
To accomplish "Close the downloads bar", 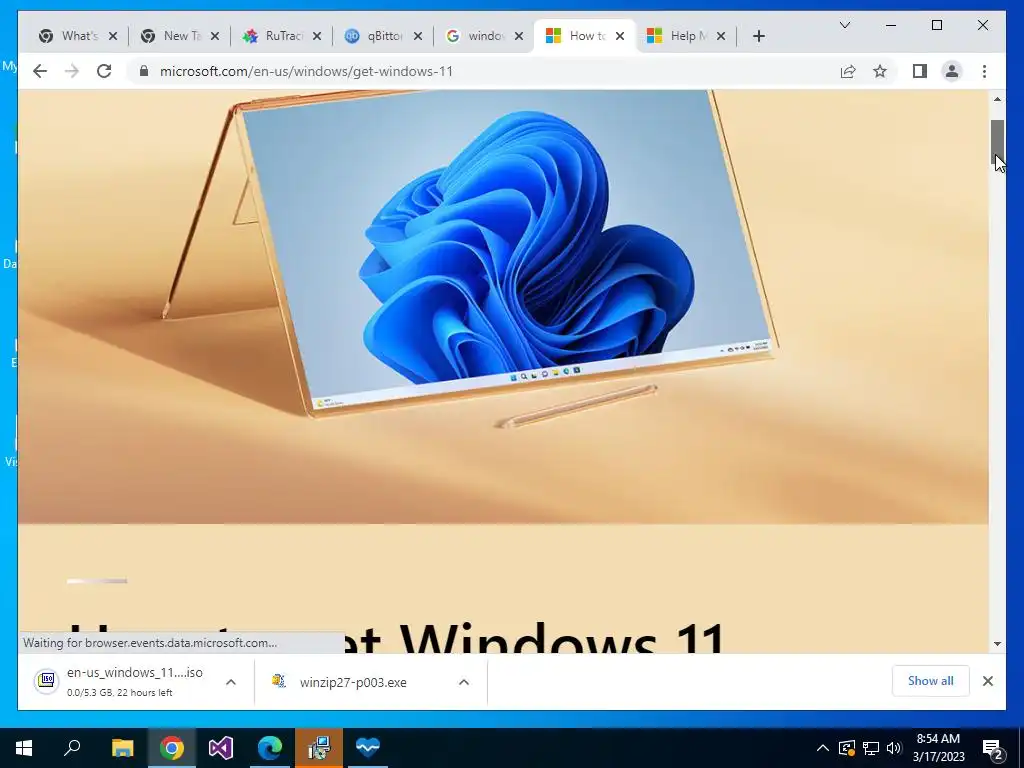I will point(987,681).
